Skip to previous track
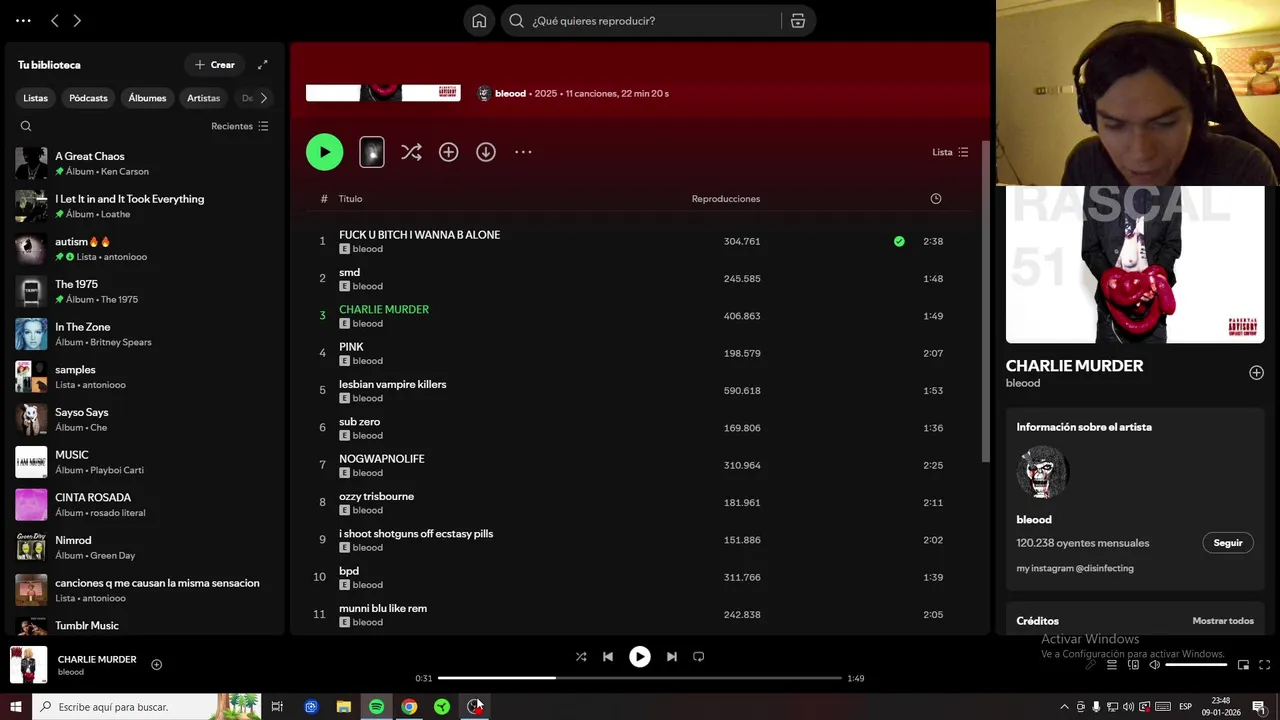This screenshot has width=1280, height=720. click(x=608, y=657)
